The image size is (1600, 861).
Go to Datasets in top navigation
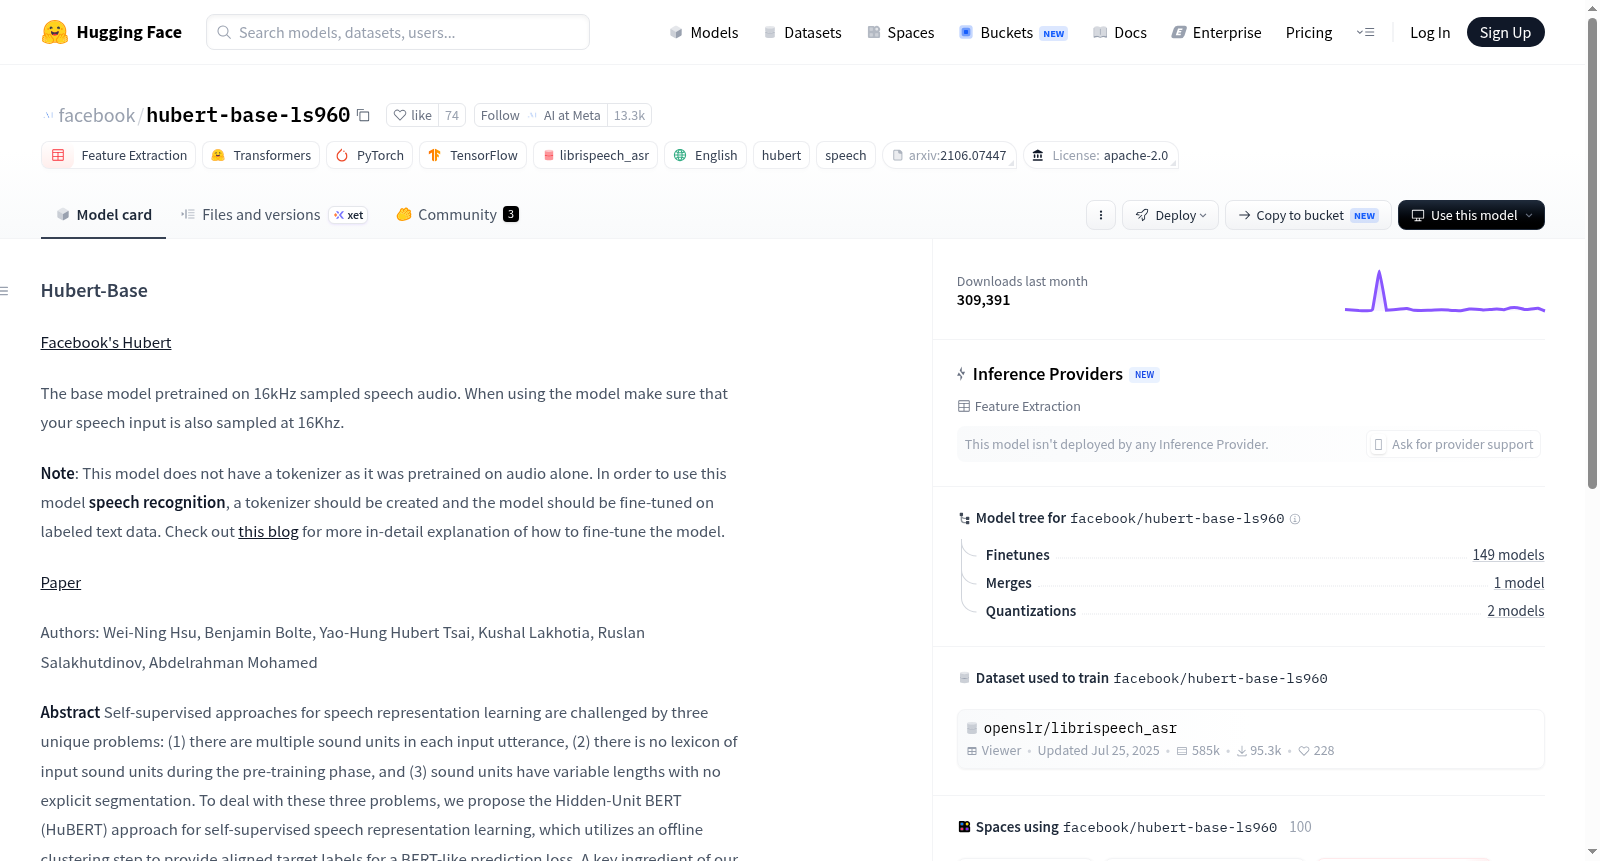802,32
